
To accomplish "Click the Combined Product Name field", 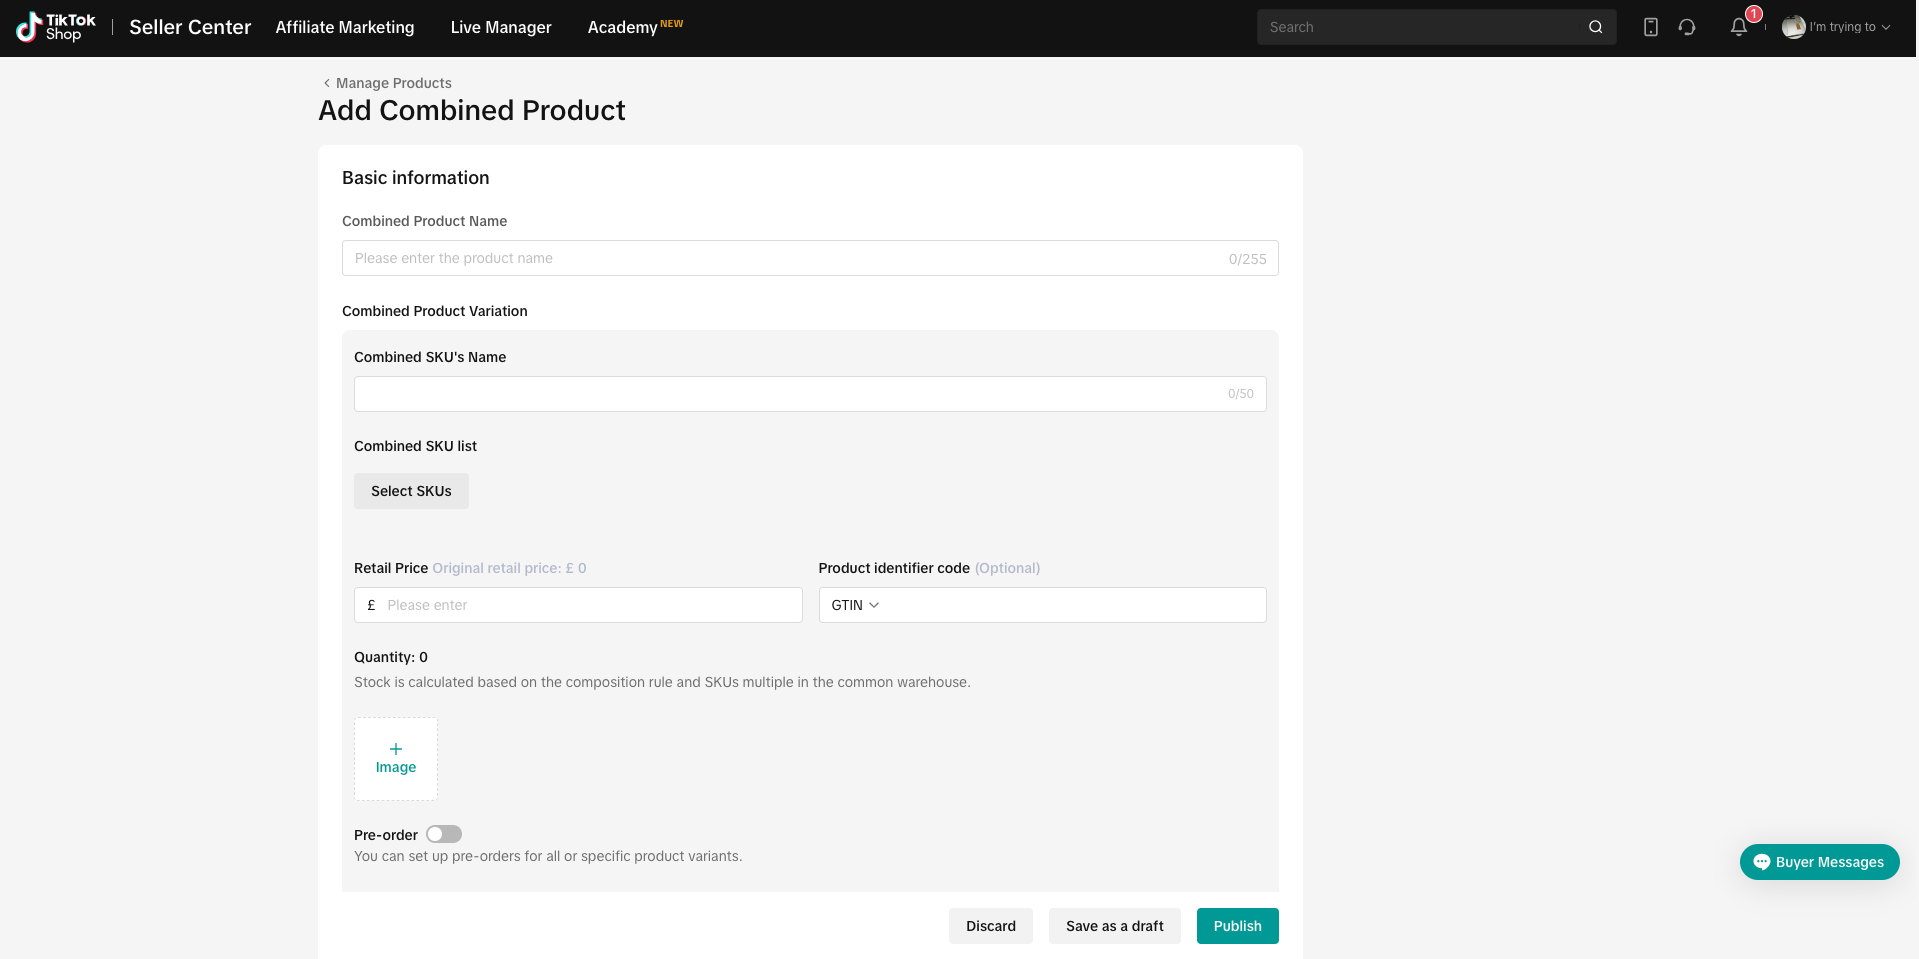I will pos(810,258).
